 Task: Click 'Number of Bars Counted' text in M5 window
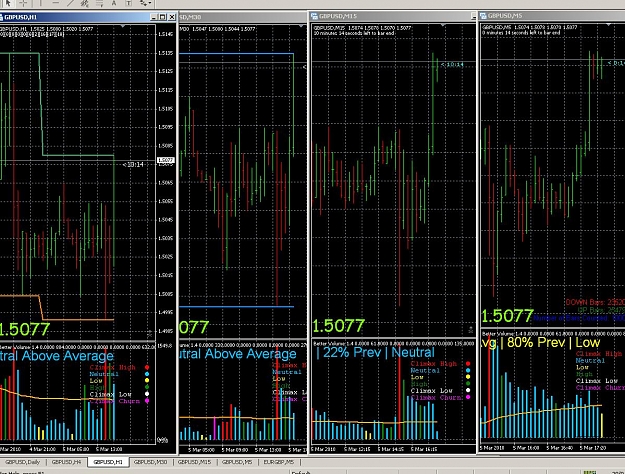click(579, 319)
